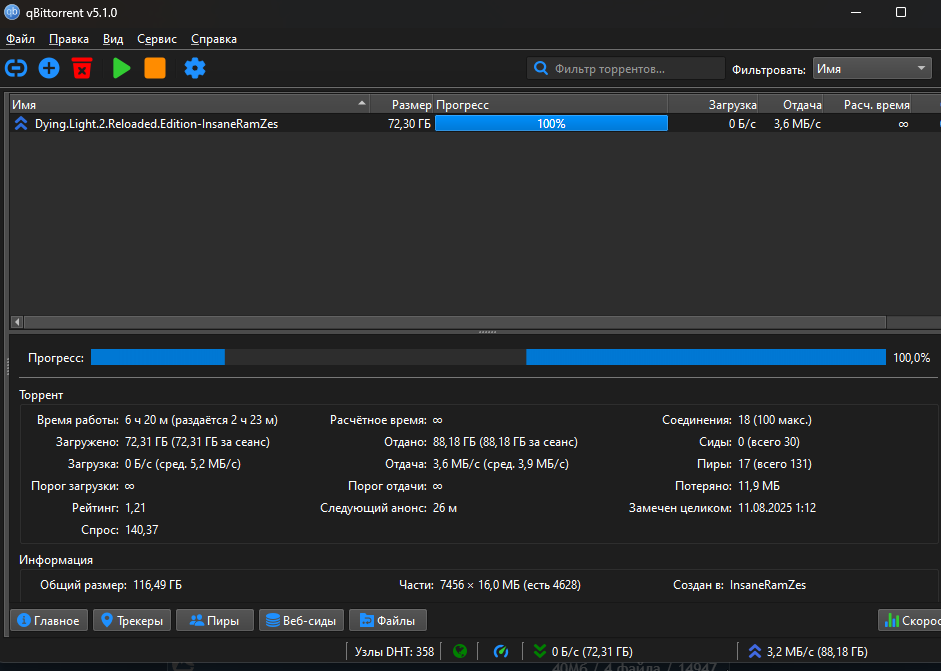Click upload speed indicator 3,2 МБ/с (88,18 ГБ)
The width and height of the screenshot is (941, 671).
pos(808,651)
